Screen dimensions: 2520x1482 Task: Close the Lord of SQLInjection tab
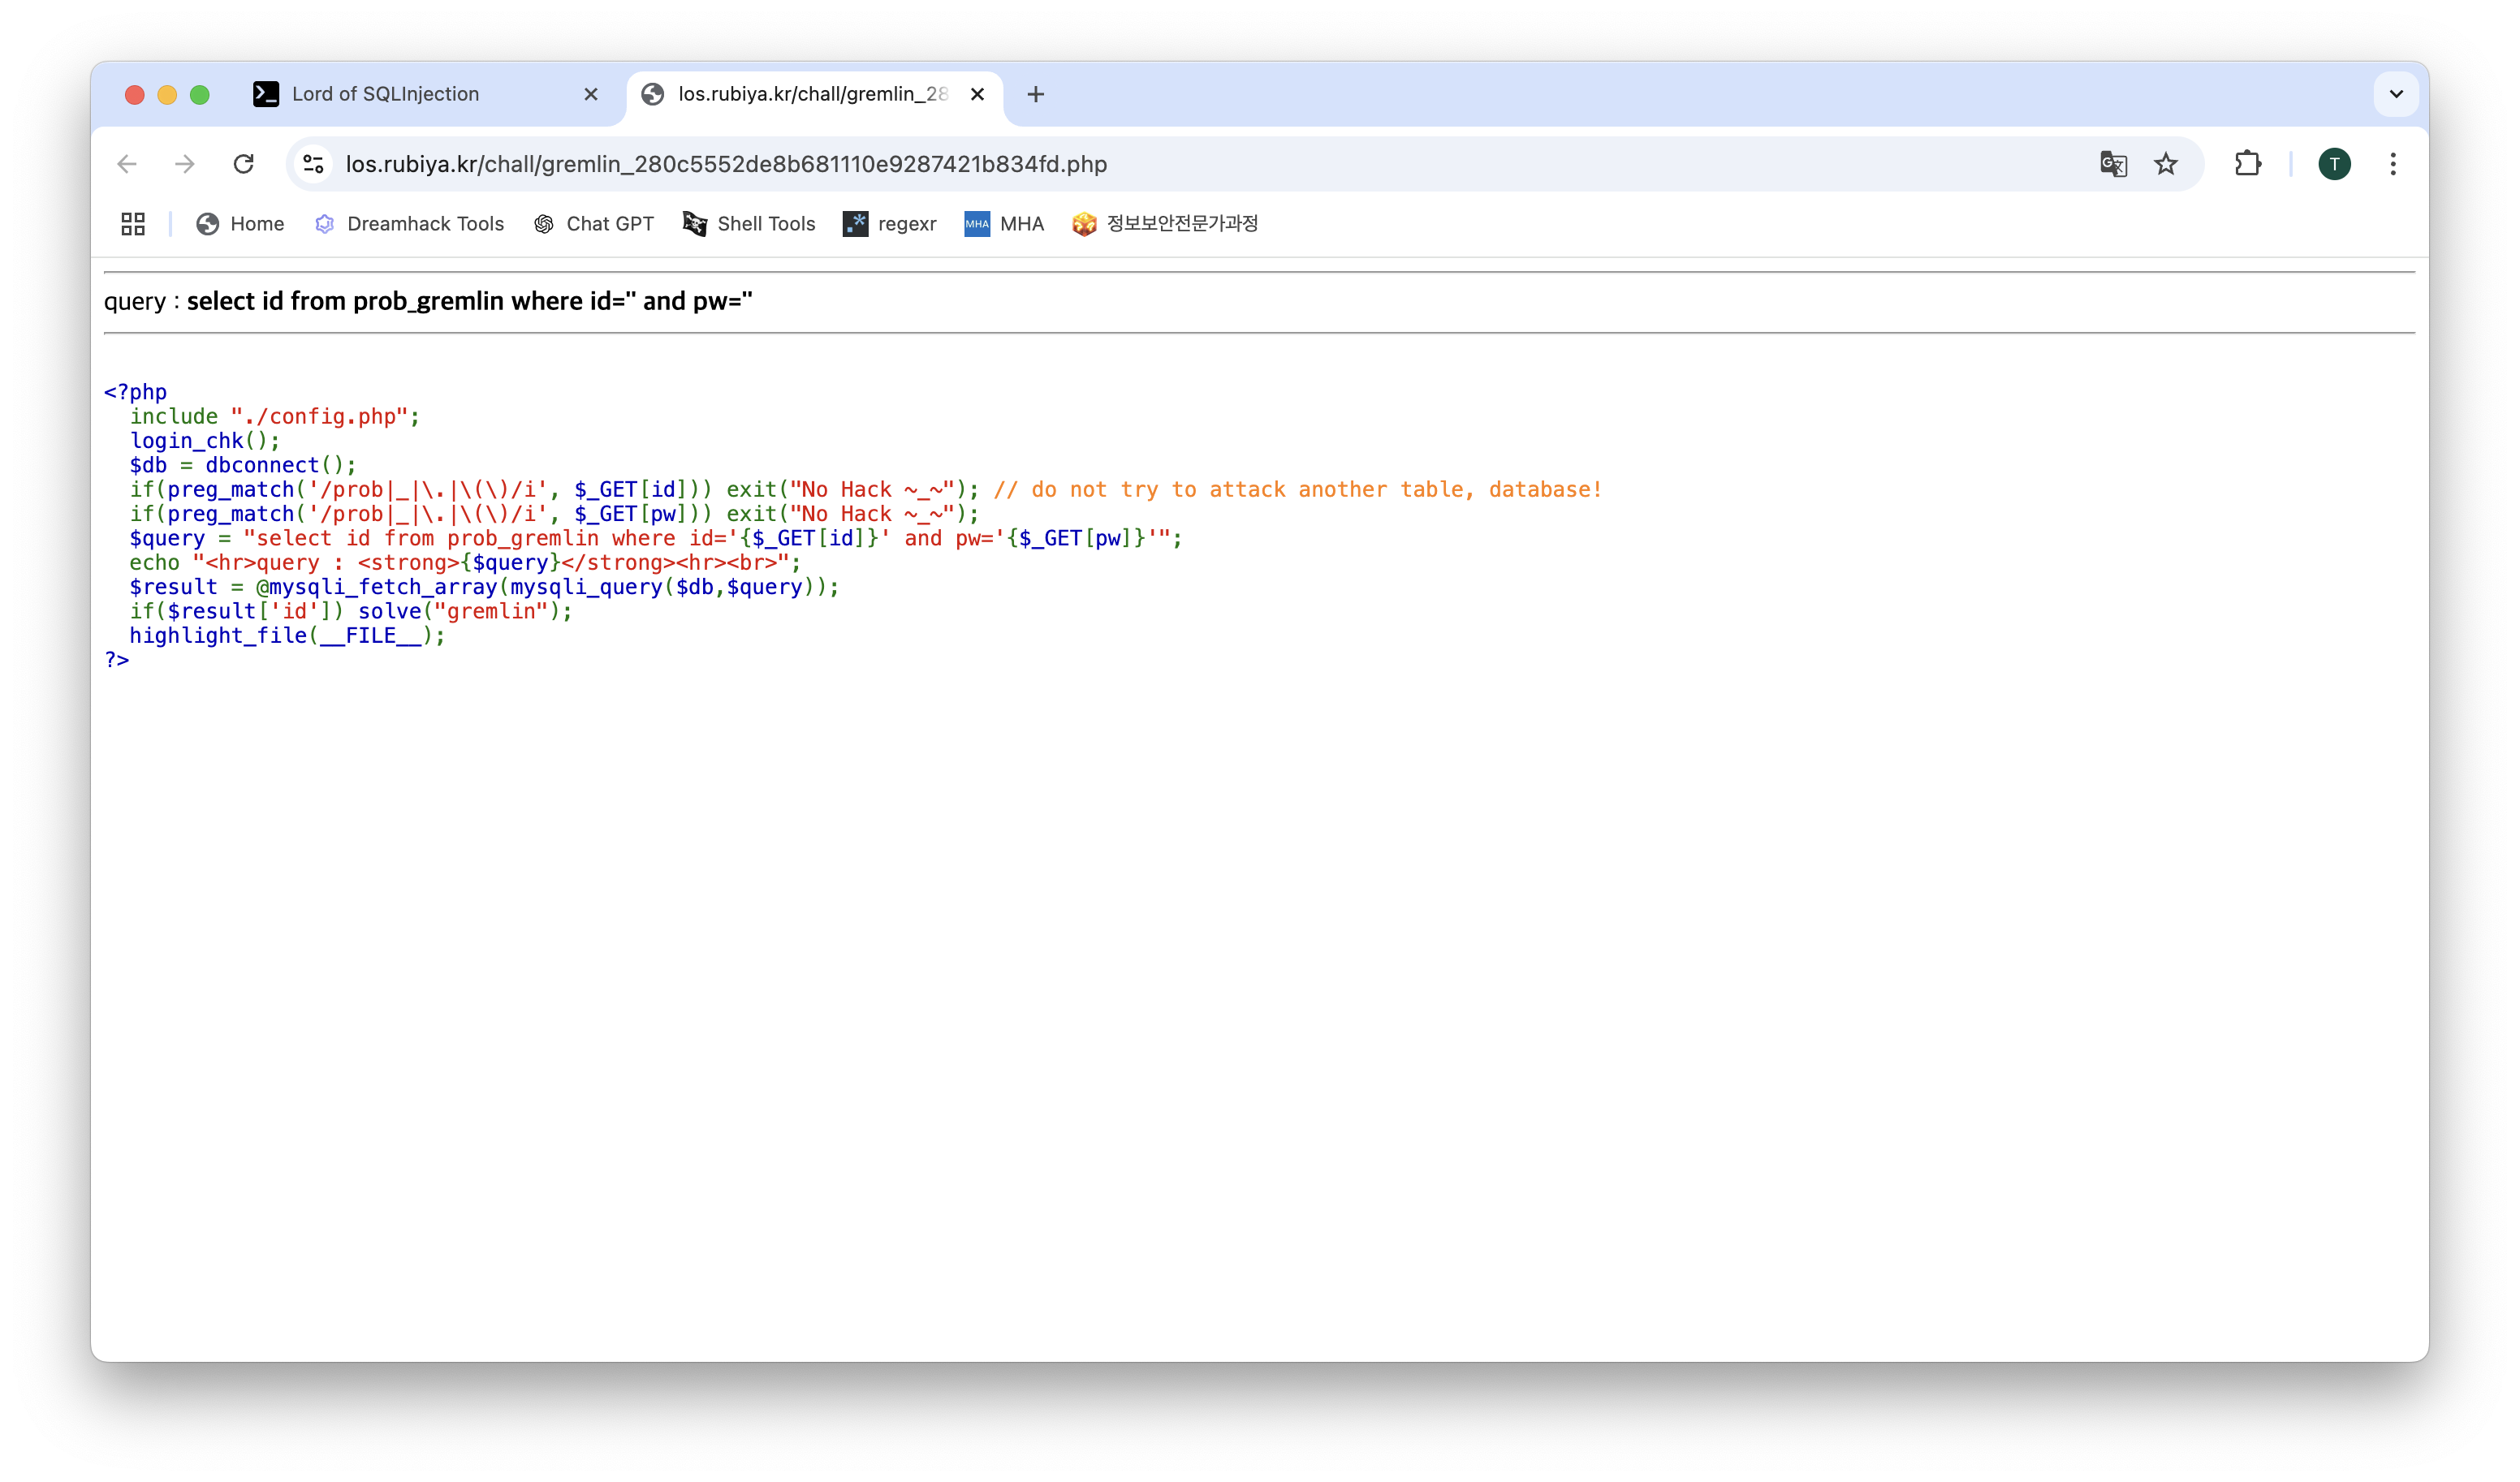click(591, 94)
